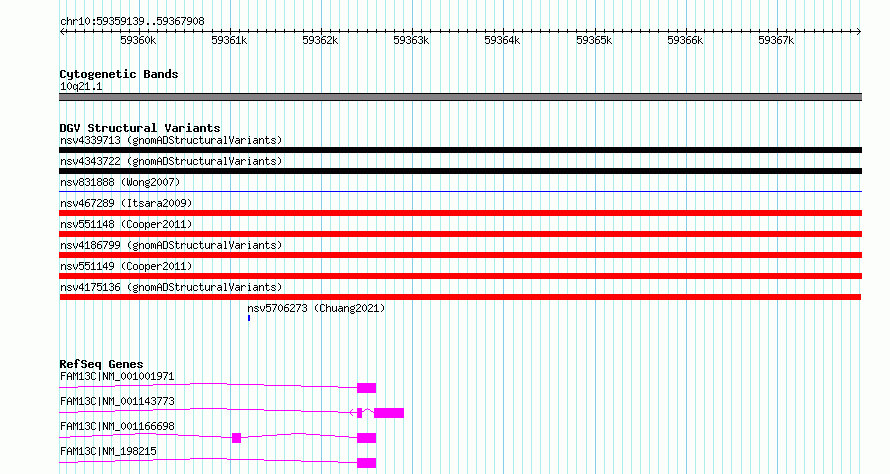The width and height of the screenshot is (890, 474).
Task: Click the 59366k ruler tick label
Action: tap(685, 41)
